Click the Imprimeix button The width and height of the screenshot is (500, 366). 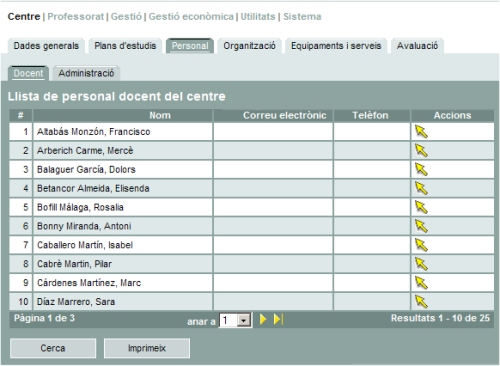[x=147, y=348]
